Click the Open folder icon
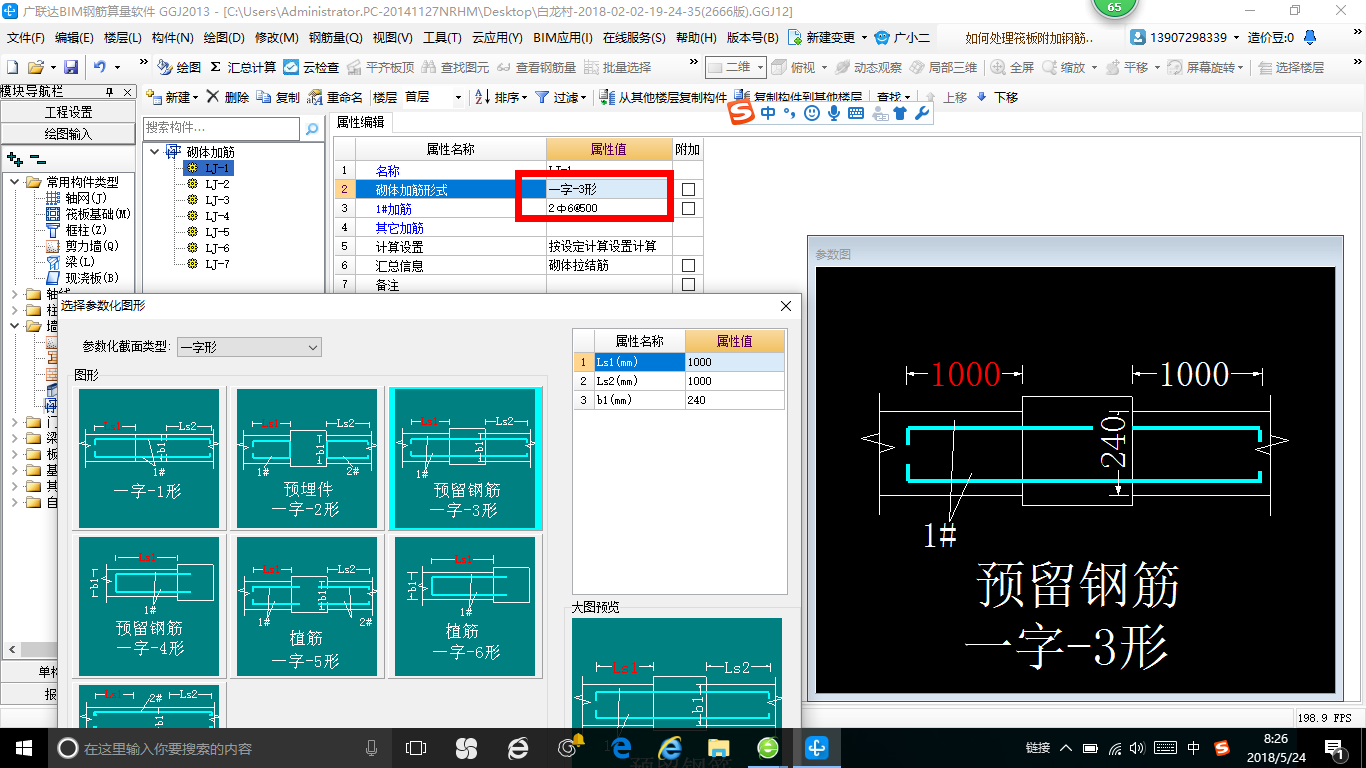 pos(35,67)
